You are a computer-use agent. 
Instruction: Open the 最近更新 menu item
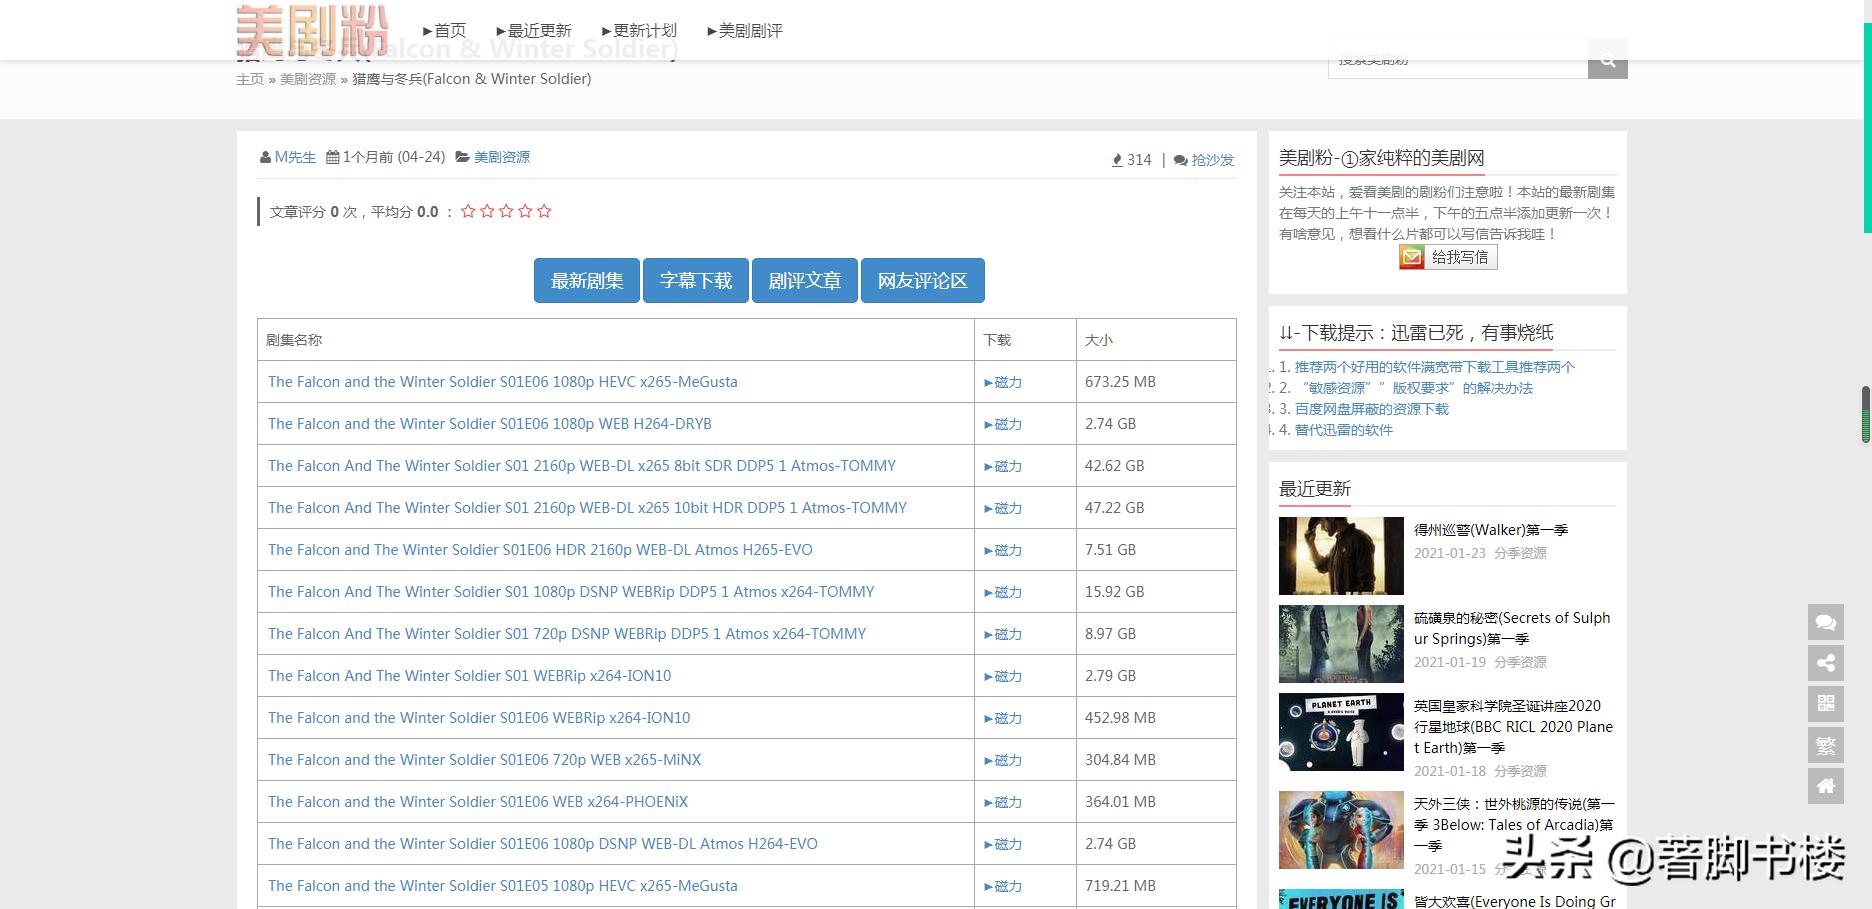pyautogui.click(x=536, y=30)
